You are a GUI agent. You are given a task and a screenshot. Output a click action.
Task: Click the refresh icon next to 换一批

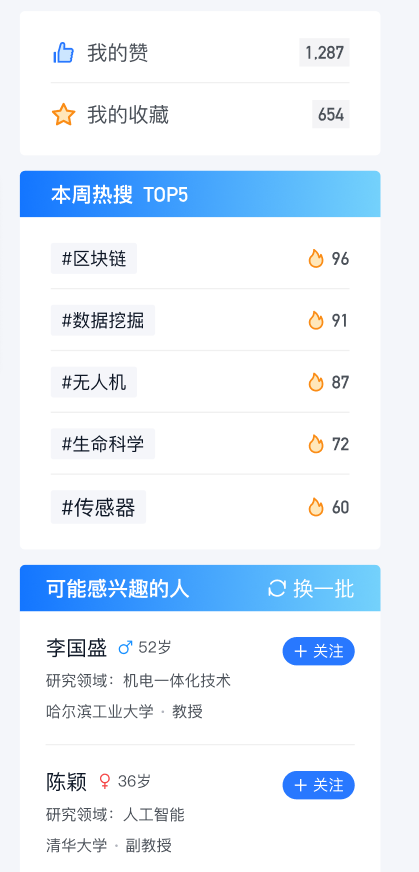pyautogui.click(x=277, y=588)
